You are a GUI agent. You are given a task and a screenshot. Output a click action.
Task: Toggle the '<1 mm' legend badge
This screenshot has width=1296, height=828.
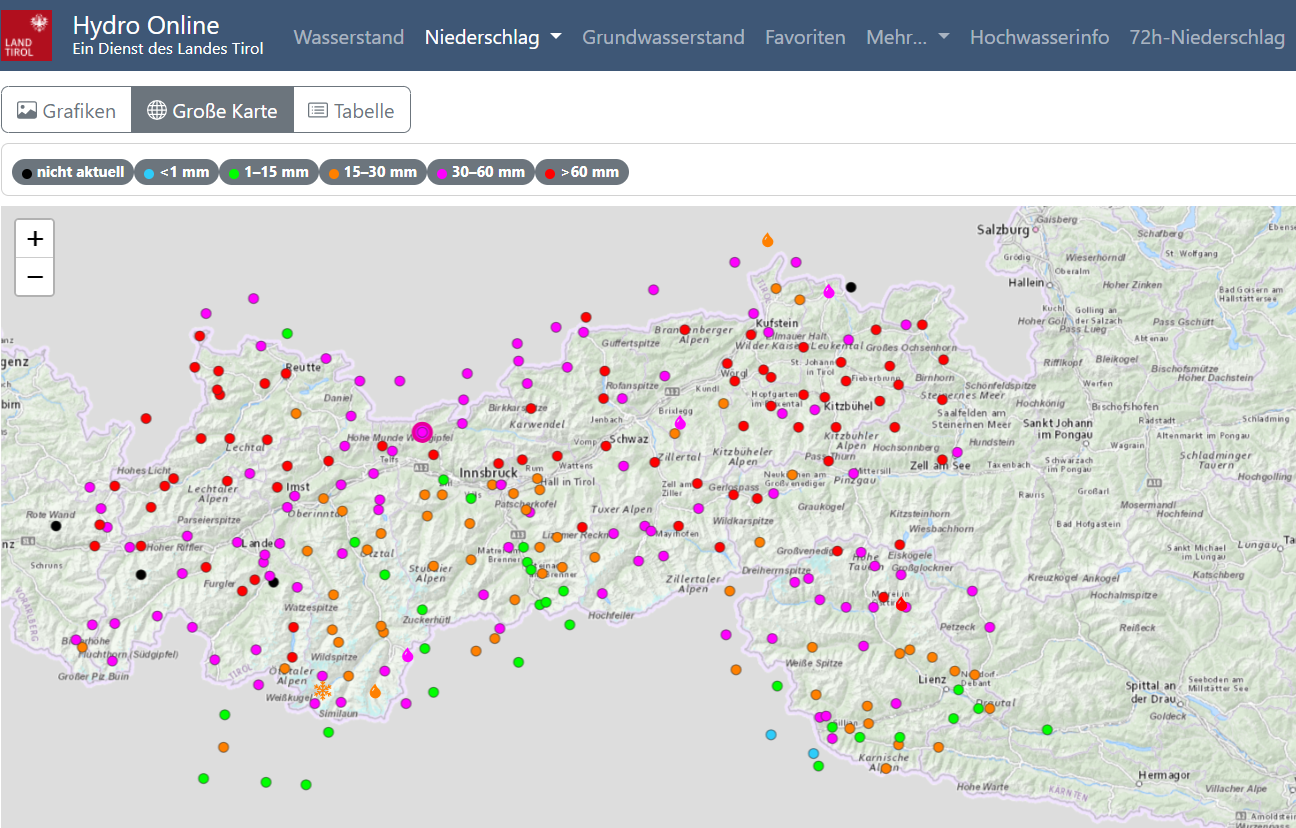176,172
